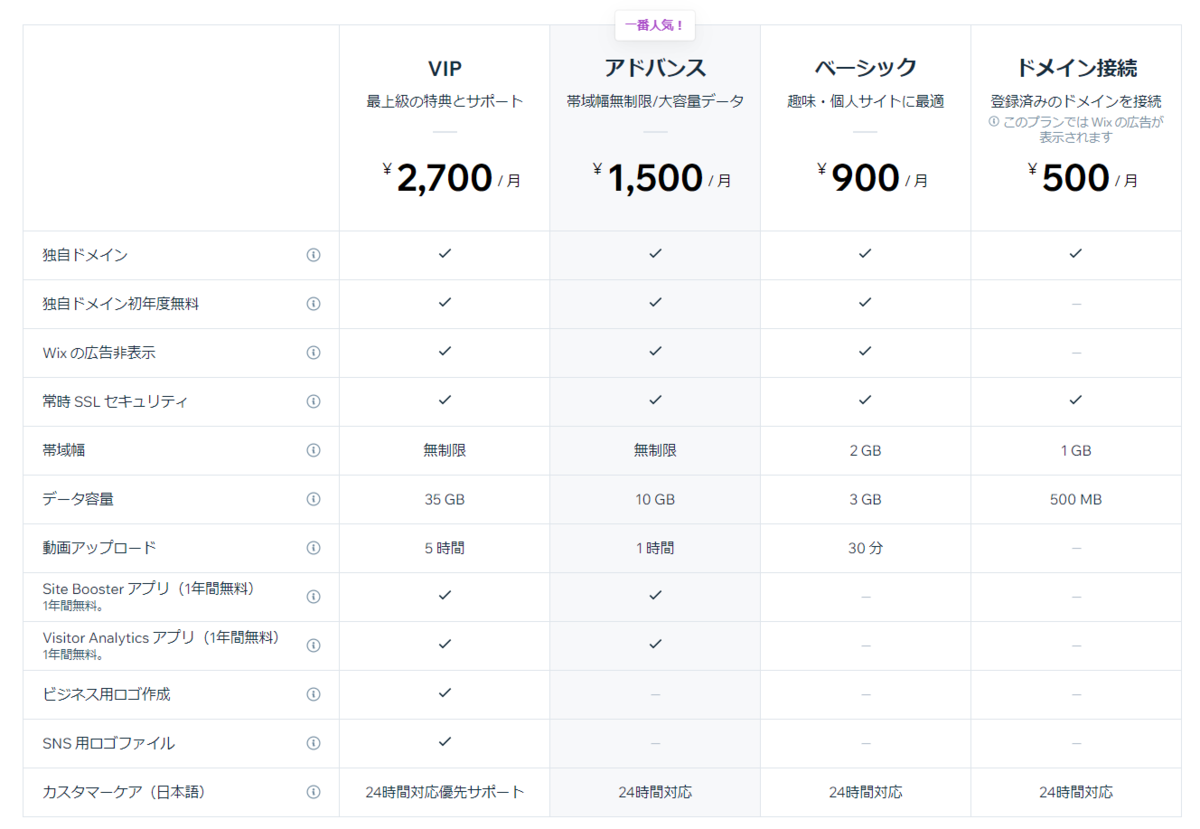The image size is (1200, 829).
Task: Select the ベーシック plan column header
Action: pyautogui.click(x=865, y=68)
